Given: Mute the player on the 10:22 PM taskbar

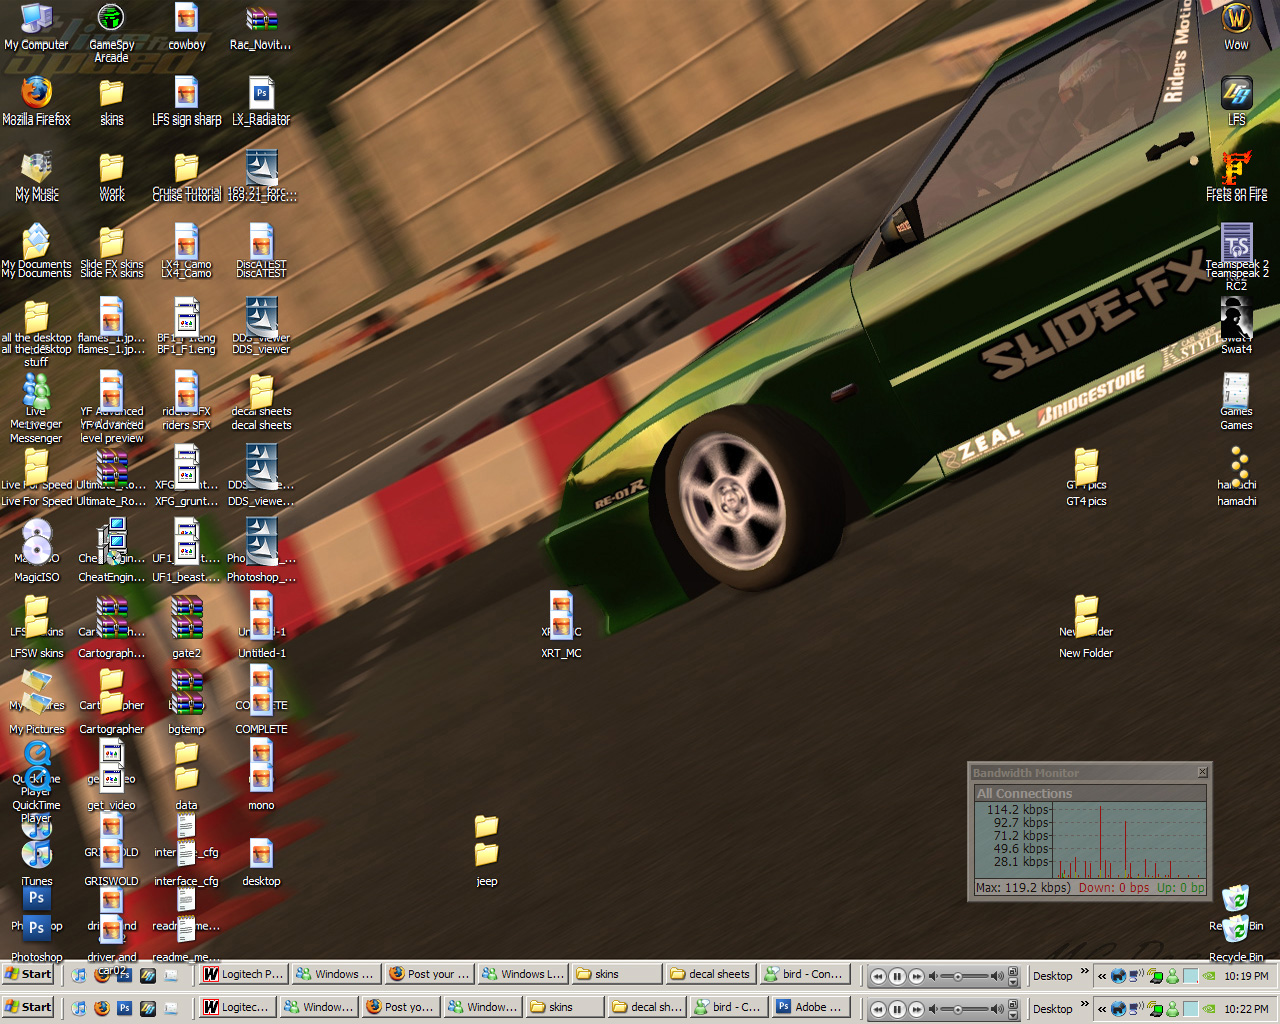Looking at the screenshot, I should [x=933, y=1009].
